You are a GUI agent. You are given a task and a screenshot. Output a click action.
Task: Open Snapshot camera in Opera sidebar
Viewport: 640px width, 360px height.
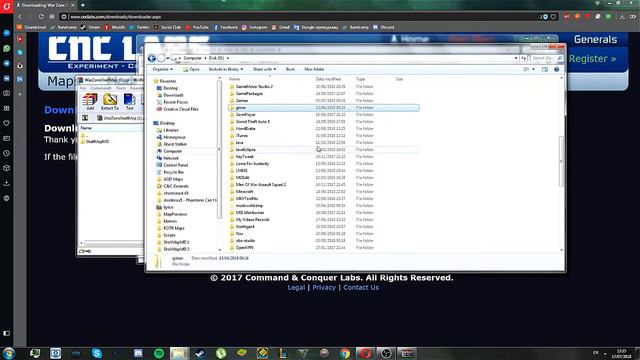tap(7, 93)
